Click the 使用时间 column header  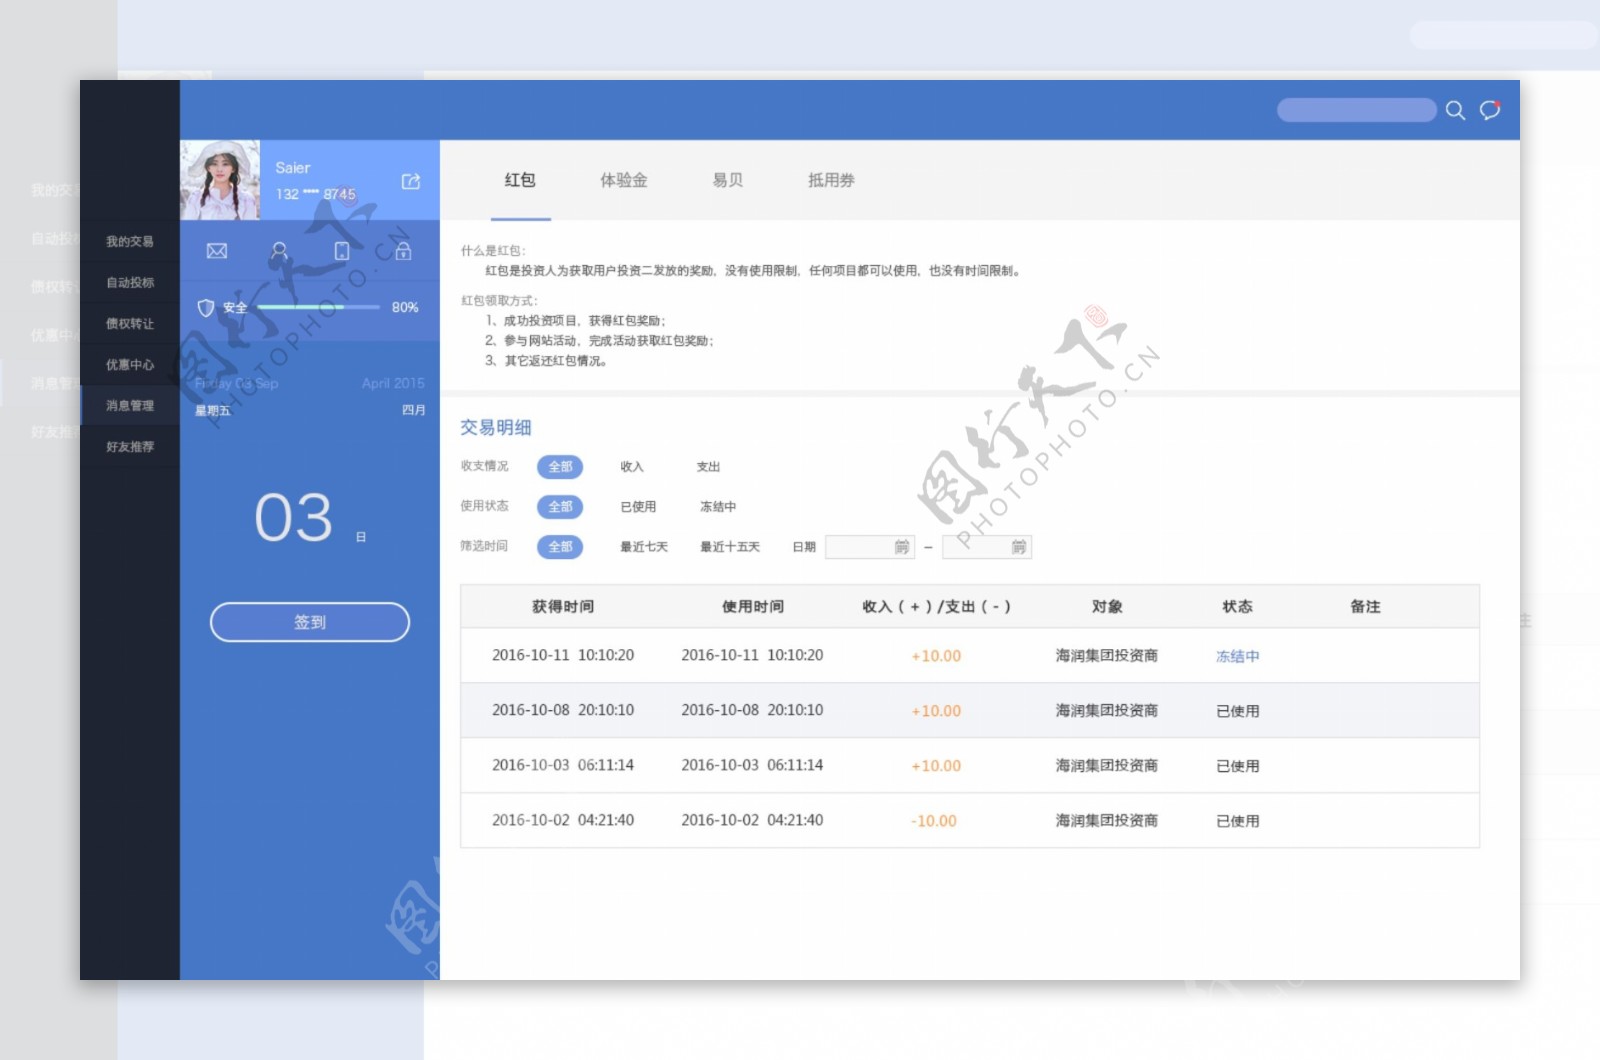(753, 606)
